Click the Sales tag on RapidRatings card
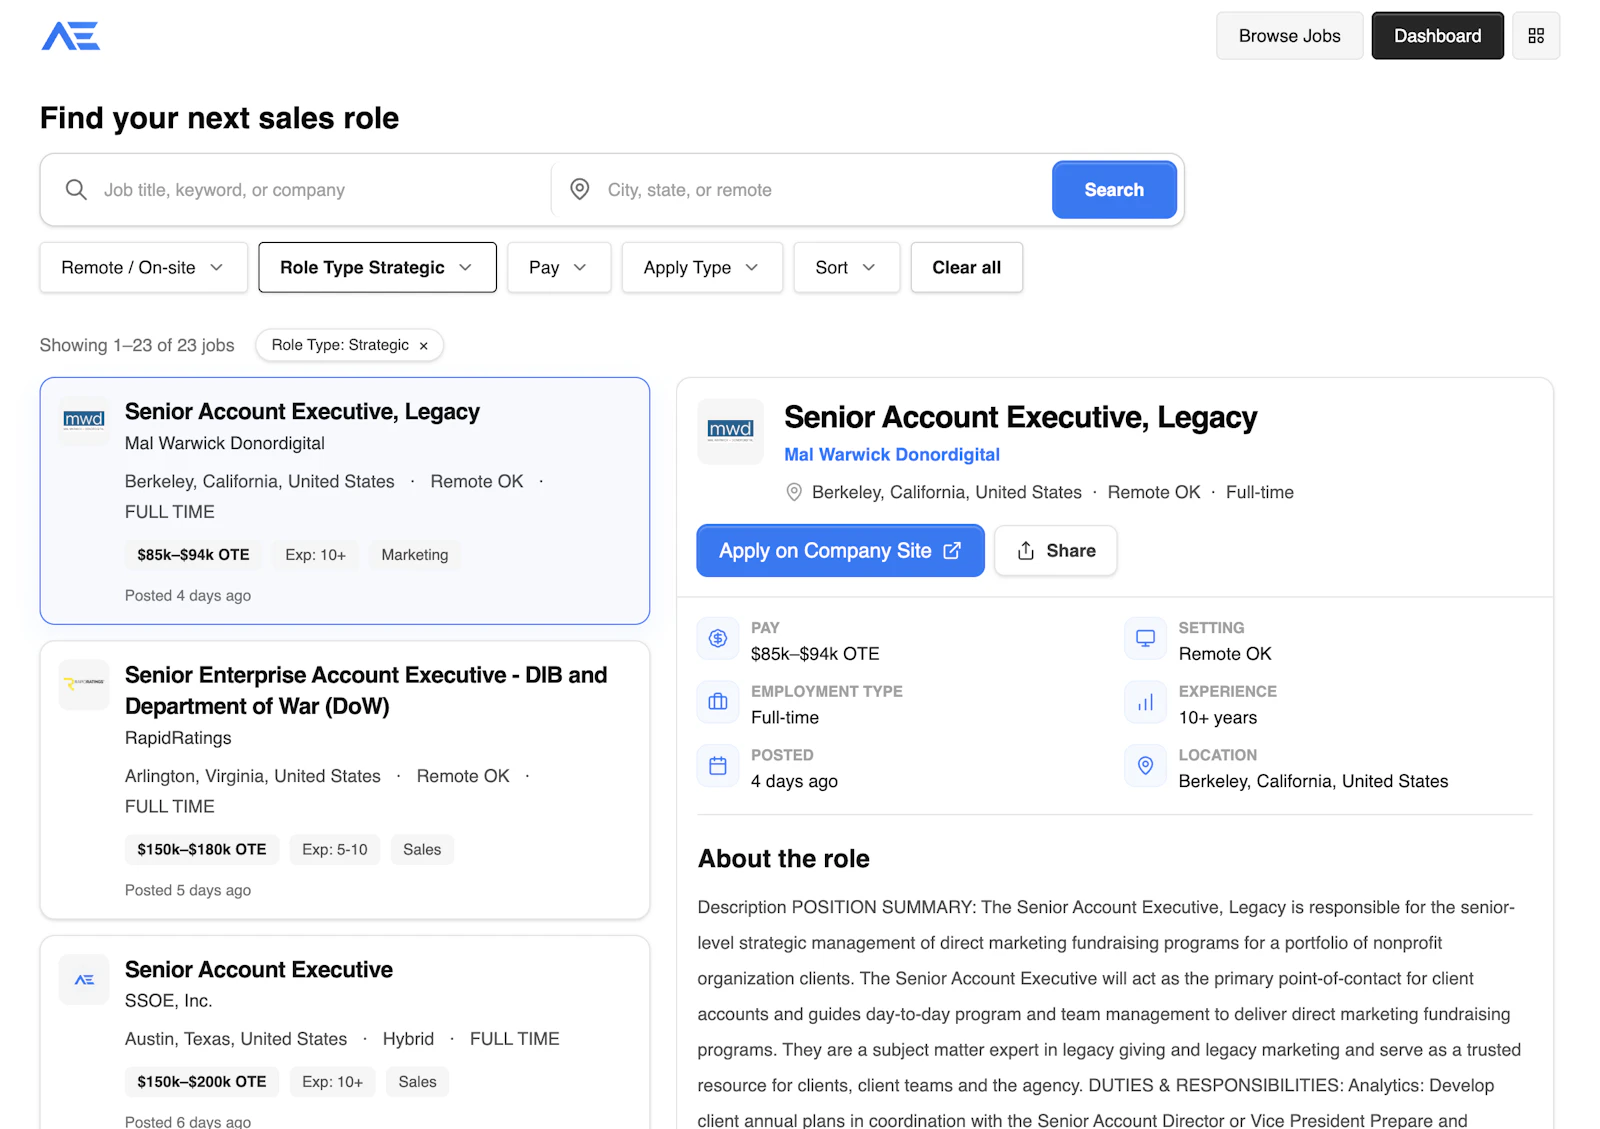The height and width of the screenshot is (1129, 1600). click(x=422, y=850)
